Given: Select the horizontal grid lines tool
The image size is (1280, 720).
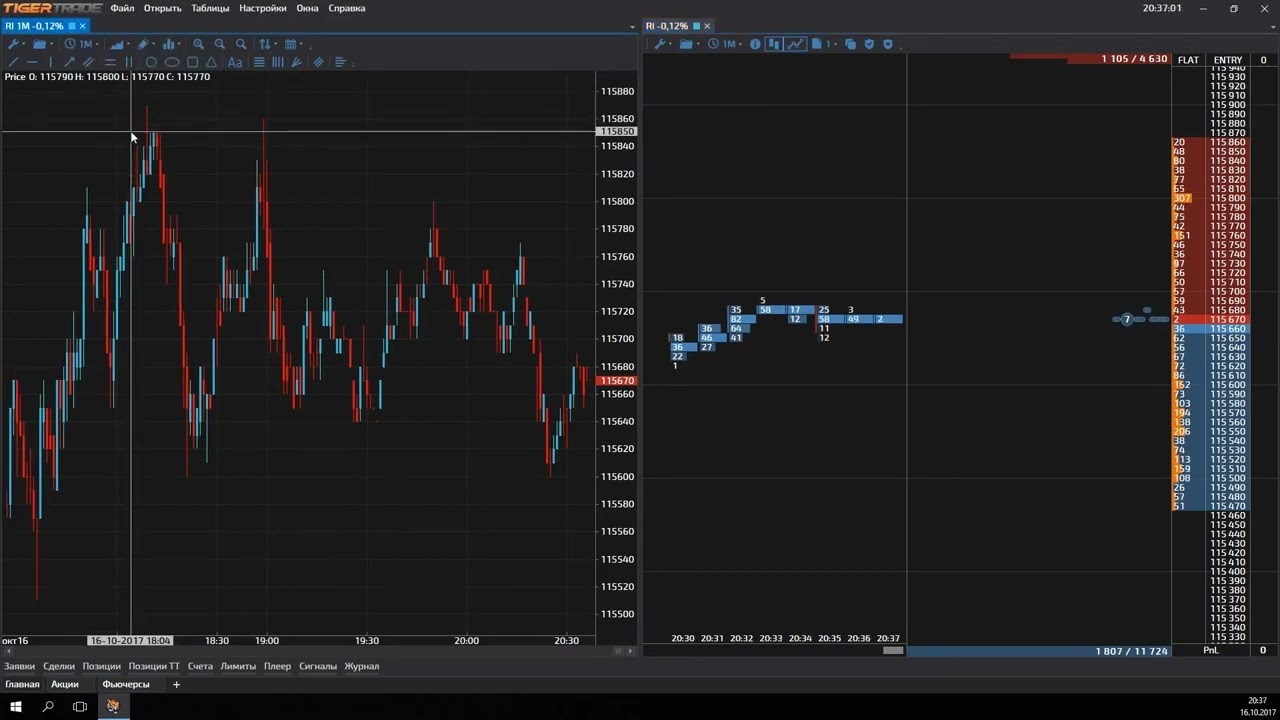Looking at the screenshot, I should 259,62.
